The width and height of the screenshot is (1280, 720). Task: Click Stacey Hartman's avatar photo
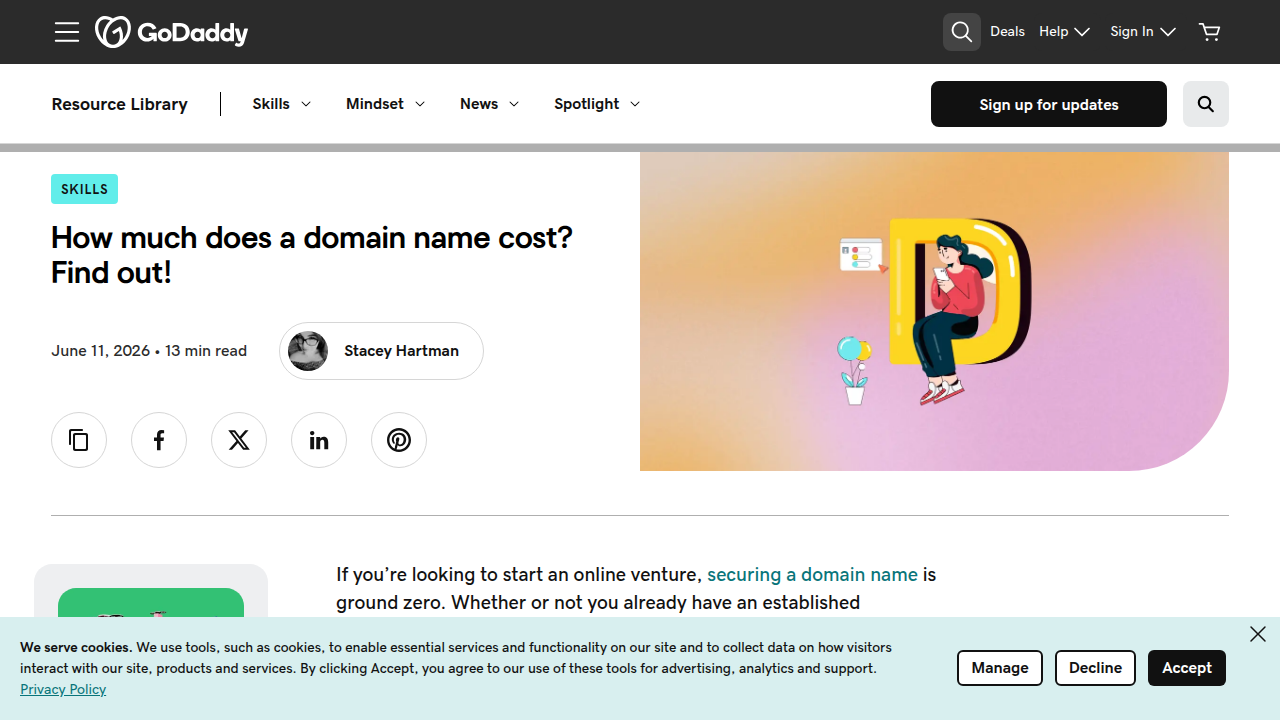coord(308,351)
